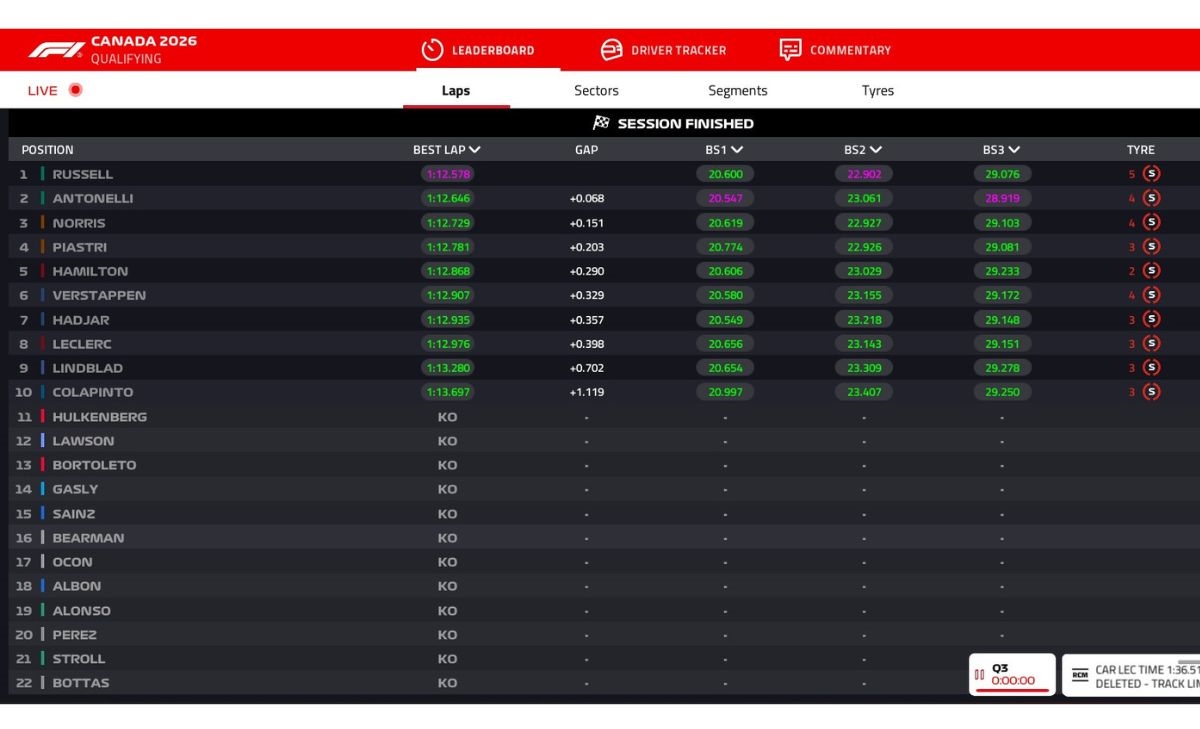Click Antonelli's BS3 time 28.919
Image resolution: width=1200 pixels, height=729 pixels.
[1002, 198]
